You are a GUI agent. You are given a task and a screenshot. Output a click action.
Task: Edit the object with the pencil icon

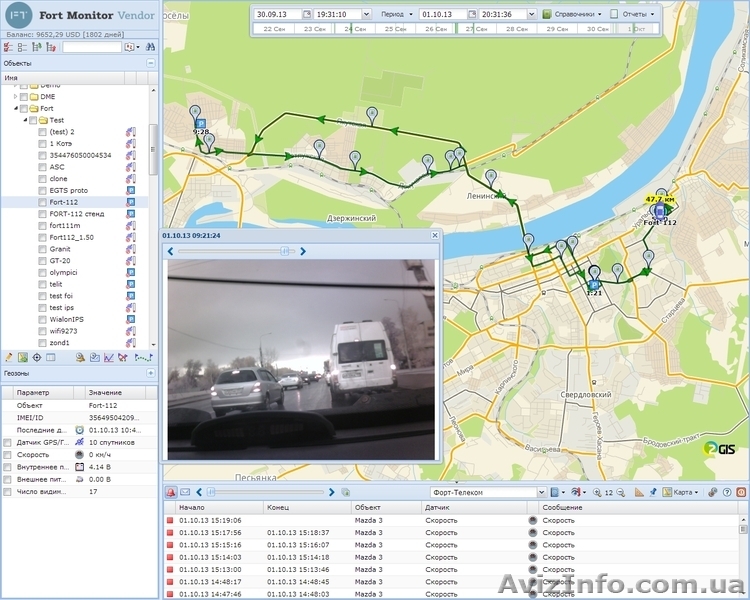click(x=9, y=357)
